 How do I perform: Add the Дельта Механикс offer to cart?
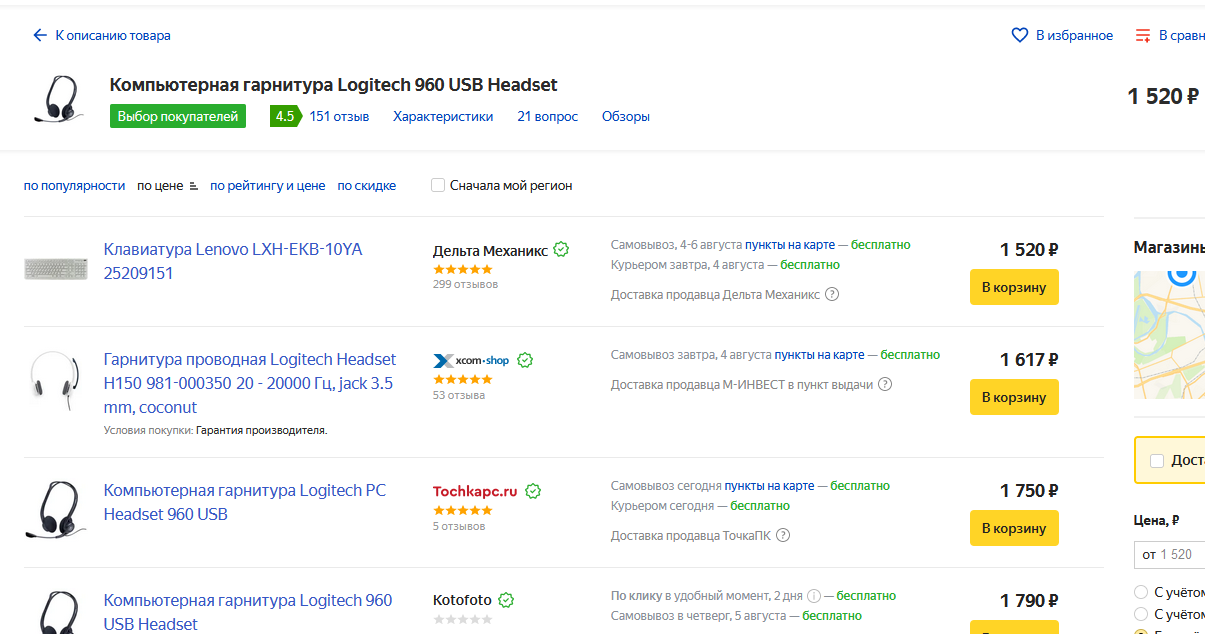(1014, 287)
